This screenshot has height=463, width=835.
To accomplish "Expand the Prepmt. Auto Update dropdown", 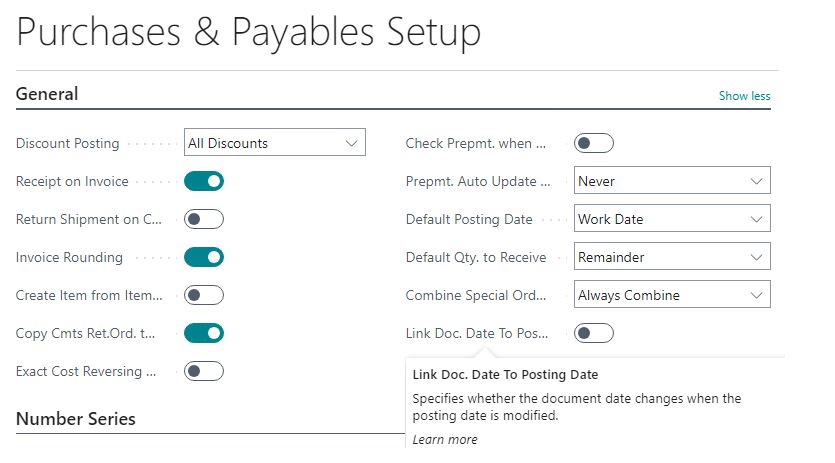I will point(672,181).
